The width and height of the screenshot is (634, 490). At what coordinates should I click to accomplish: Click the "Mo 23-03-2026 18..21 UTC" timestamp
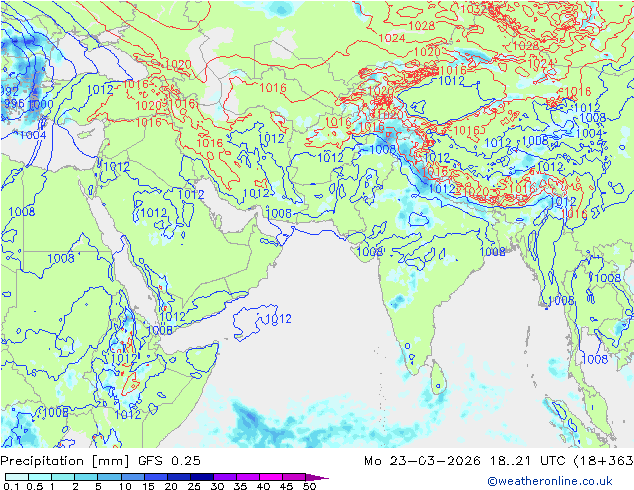(467, 461)
